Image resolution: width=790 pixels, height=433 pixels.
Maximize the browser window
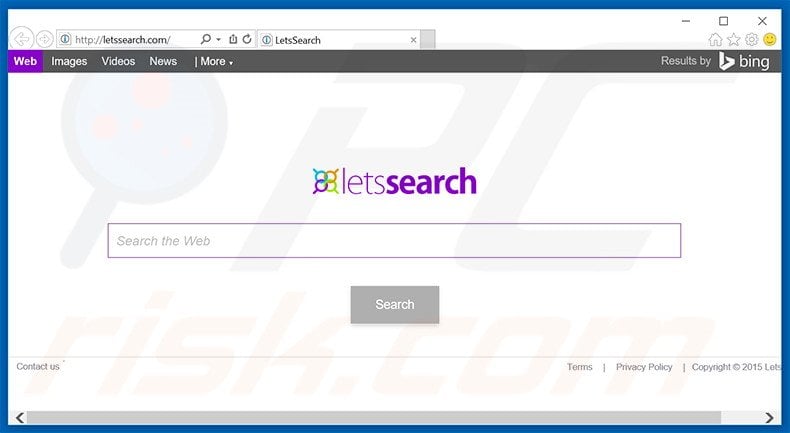coord(723,21)
